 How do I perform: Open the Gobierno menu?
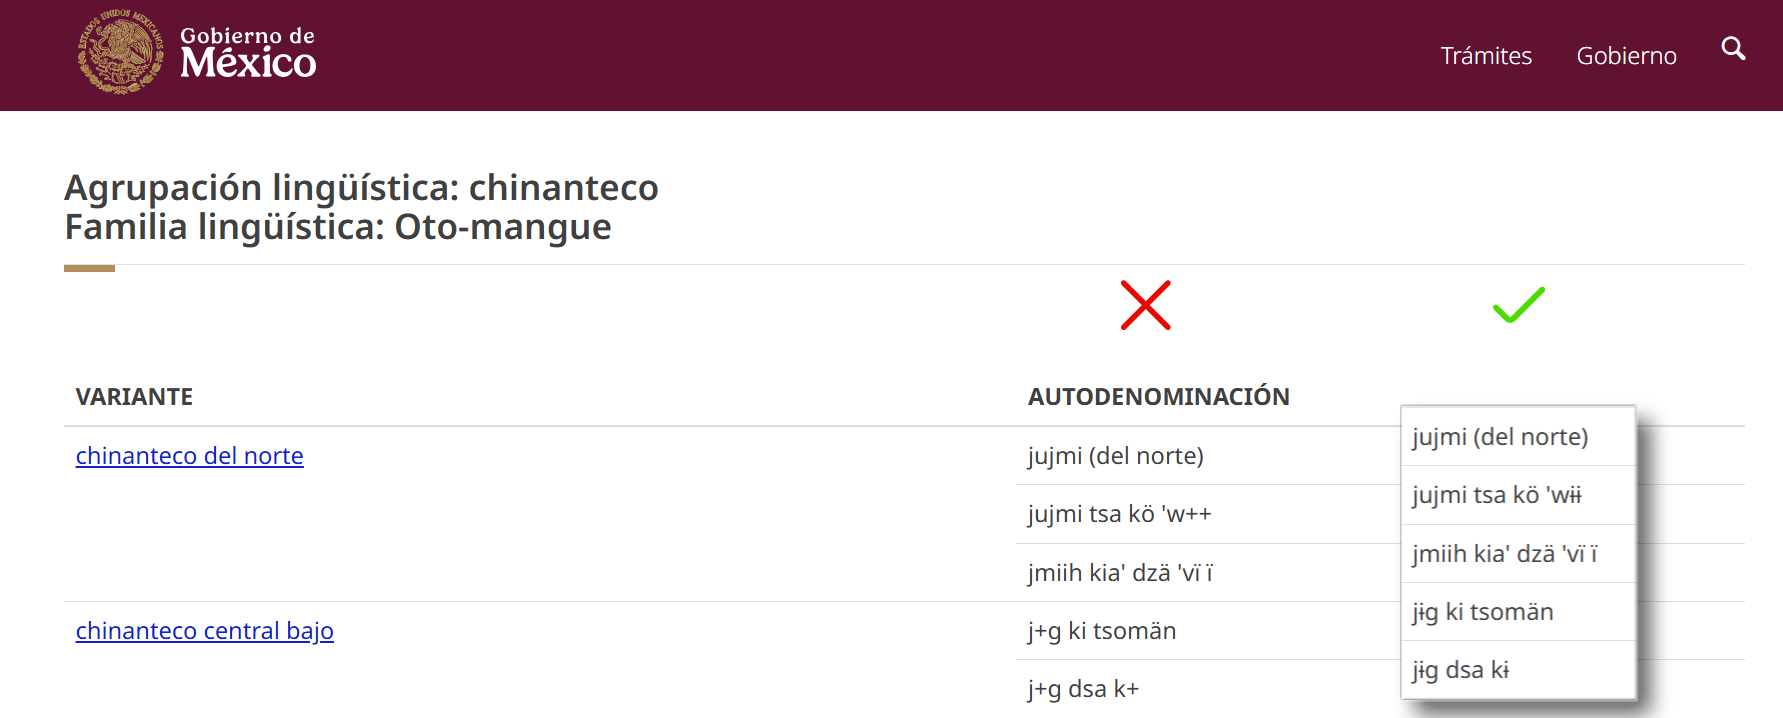click(x=1626, y=56)
